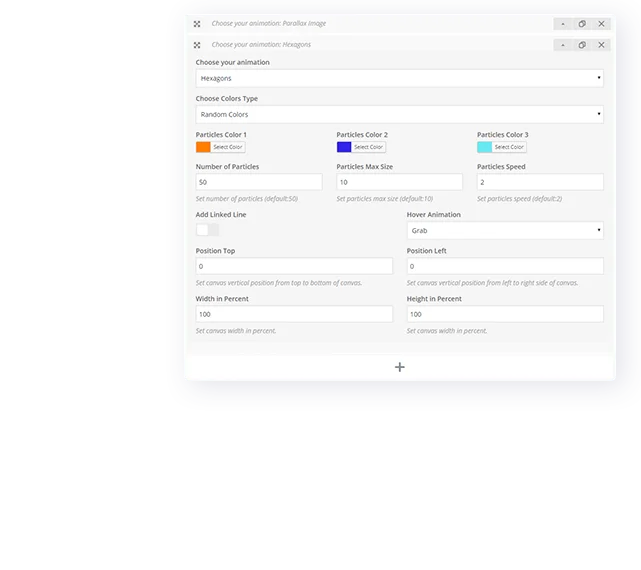
Task: Add a new animation with plus icon
Action: tap(400, 367)
